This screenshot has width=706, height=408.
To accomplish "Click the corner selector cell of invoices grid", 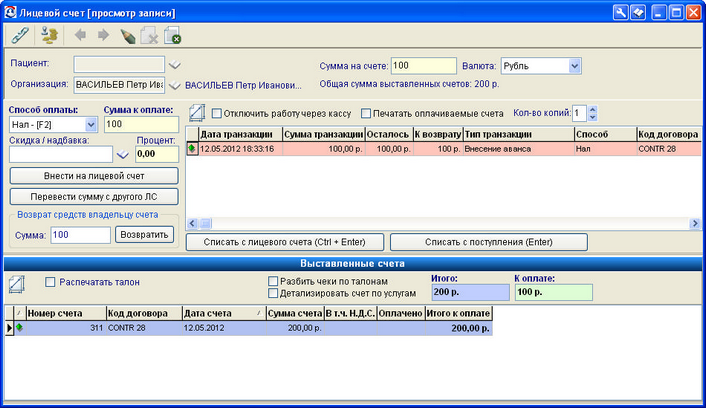I will (x=9, y=313).
